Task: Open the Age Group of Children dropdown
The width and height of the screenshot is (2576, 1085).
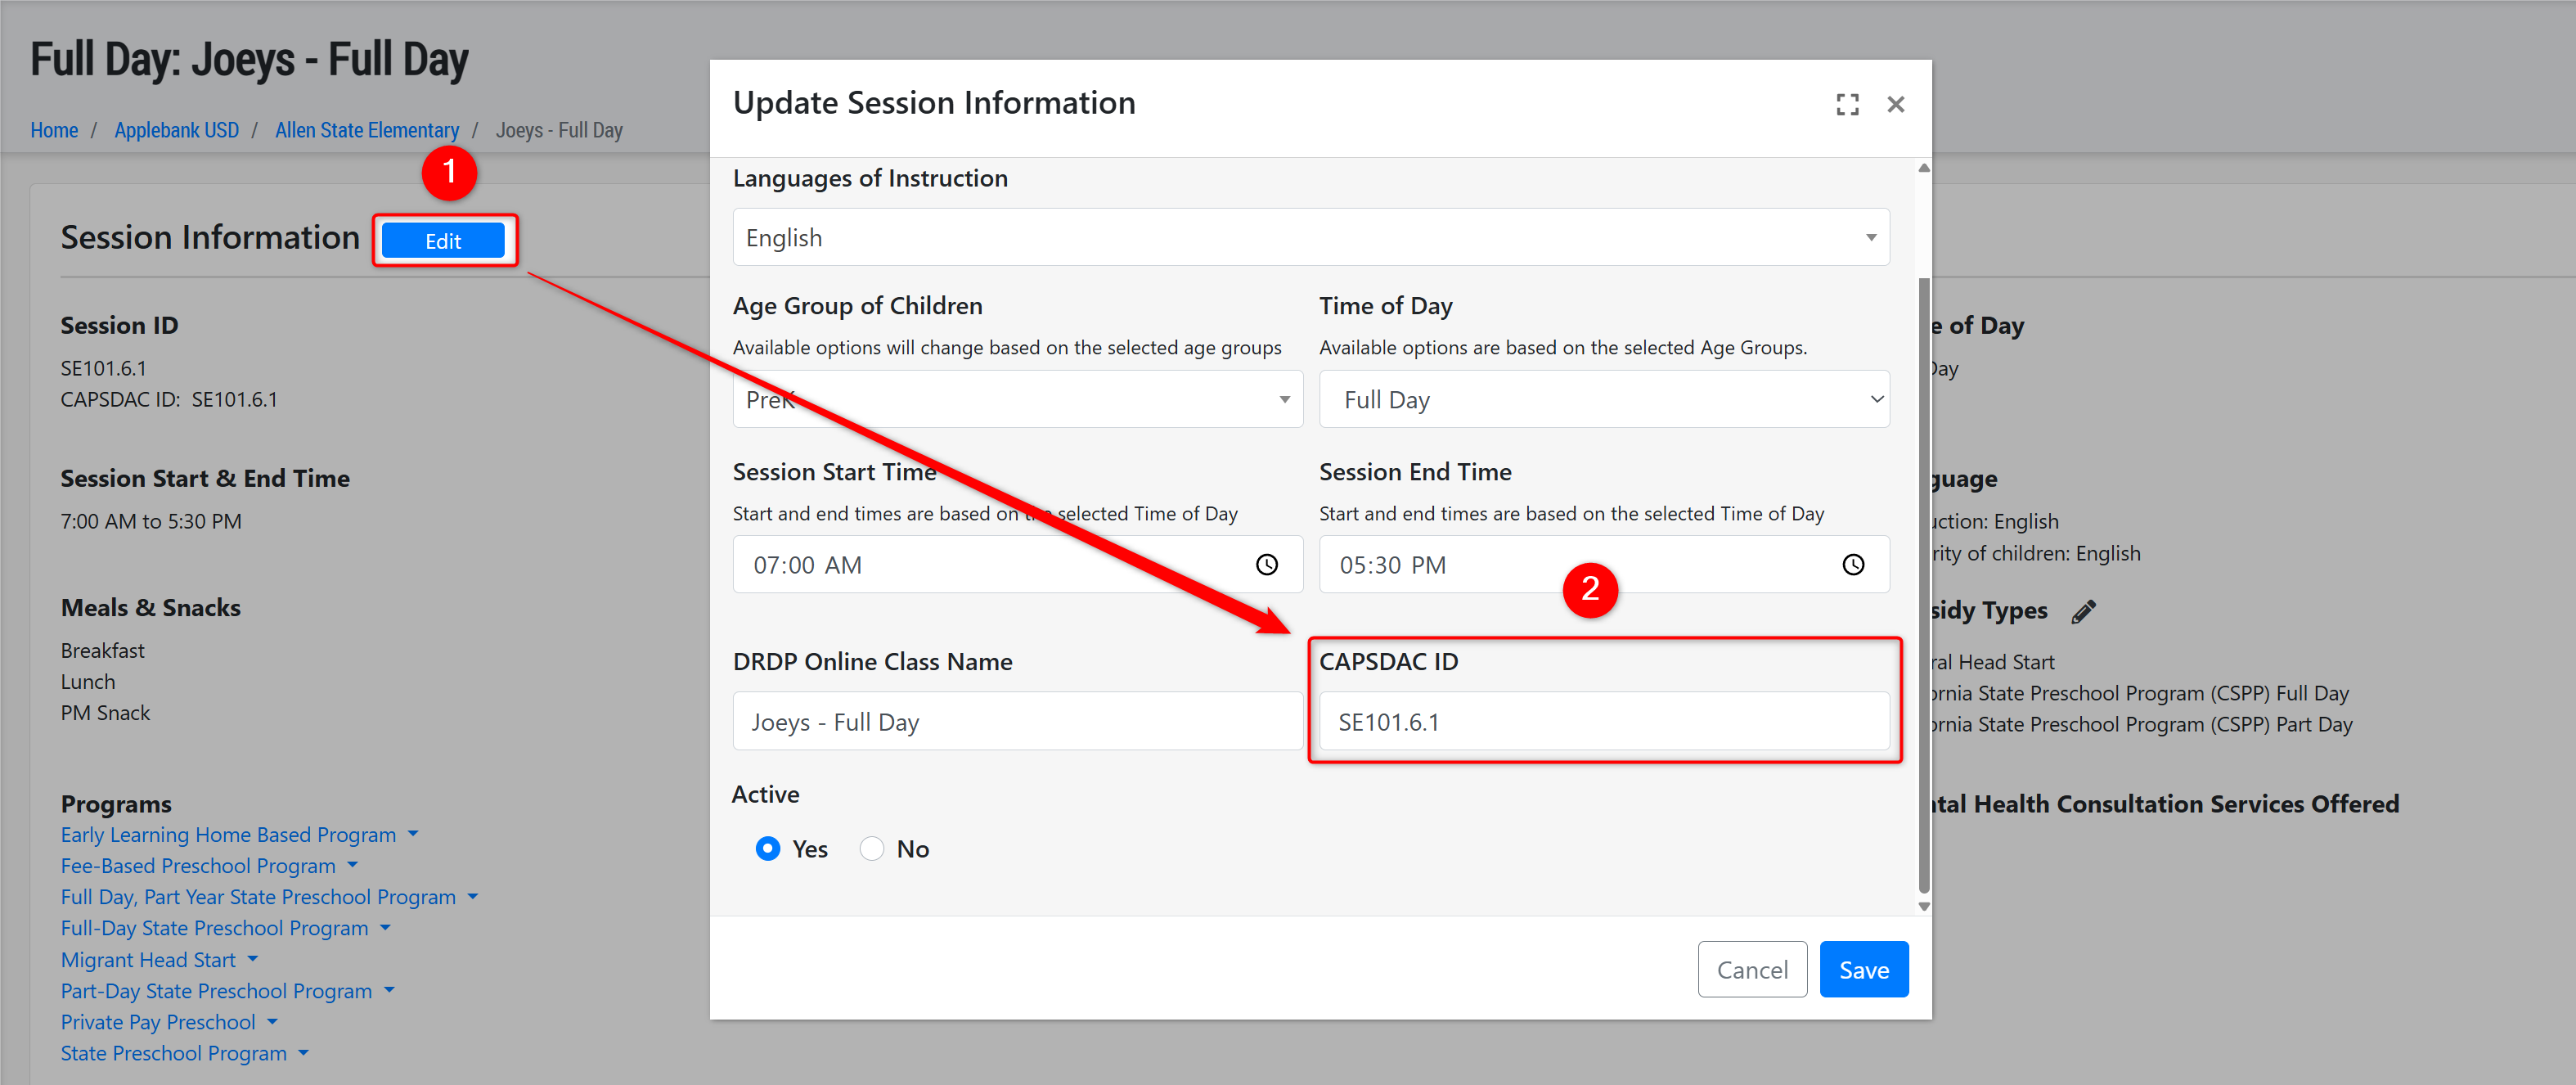Action: [1017, 399]
